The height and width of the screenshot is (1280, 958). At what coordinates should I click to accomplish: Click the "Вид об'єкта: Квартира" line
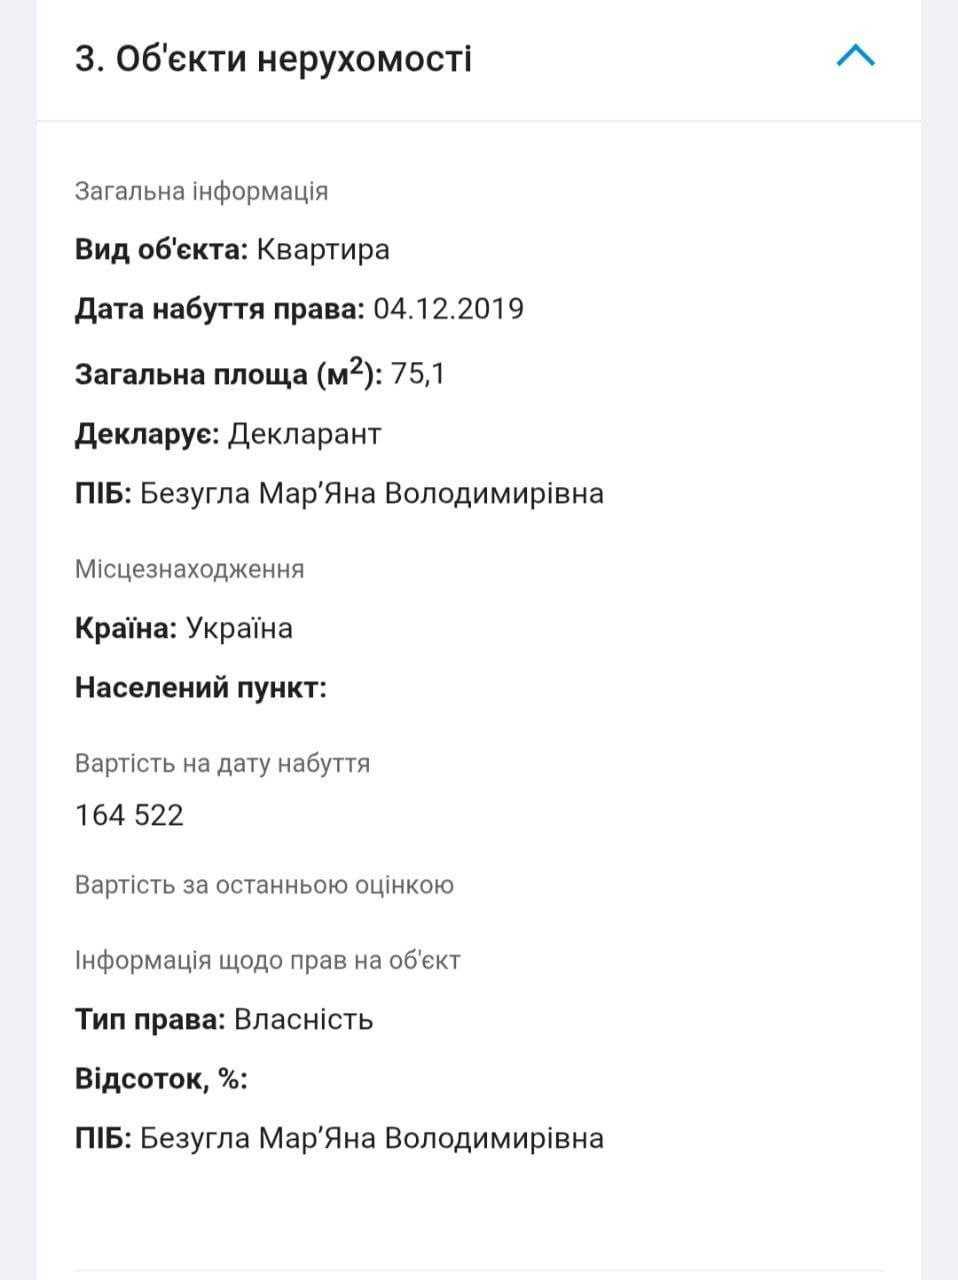point(232,249)
